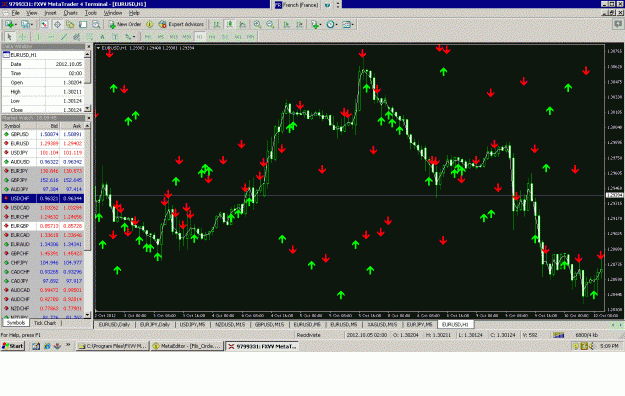Switch chart to line chart style
Viewport: 625px width, 396px height.
[x=242, y=24]
